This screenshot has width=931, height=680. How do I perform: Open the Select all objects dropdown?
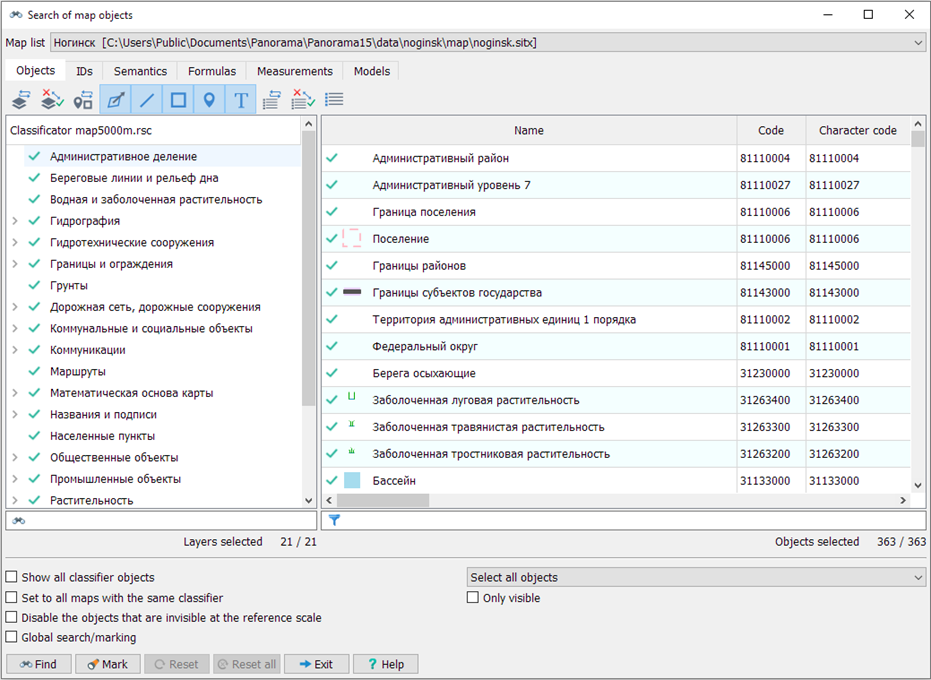click(x=918, y=578)
